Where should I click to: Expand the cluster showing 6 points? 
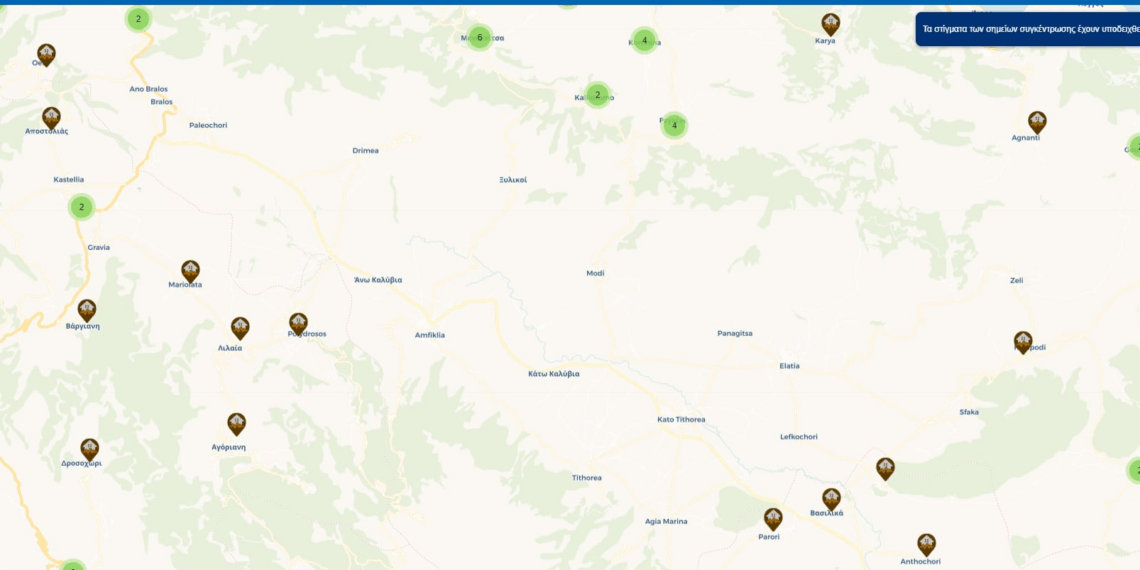[x=479, y=38]
